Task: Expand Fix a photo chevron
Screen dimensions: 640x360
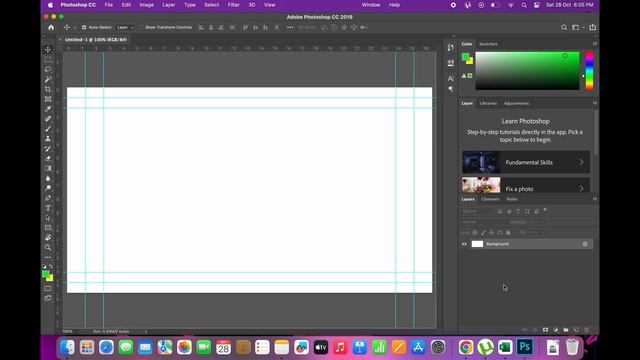Action: point(581,189)
